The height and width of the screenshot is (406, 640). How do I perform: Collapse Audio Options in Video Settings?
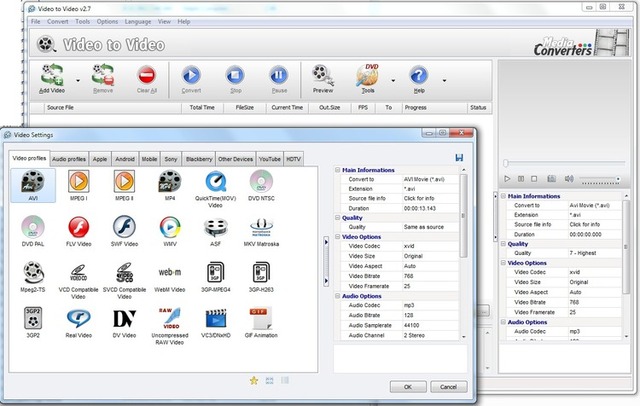338,296
